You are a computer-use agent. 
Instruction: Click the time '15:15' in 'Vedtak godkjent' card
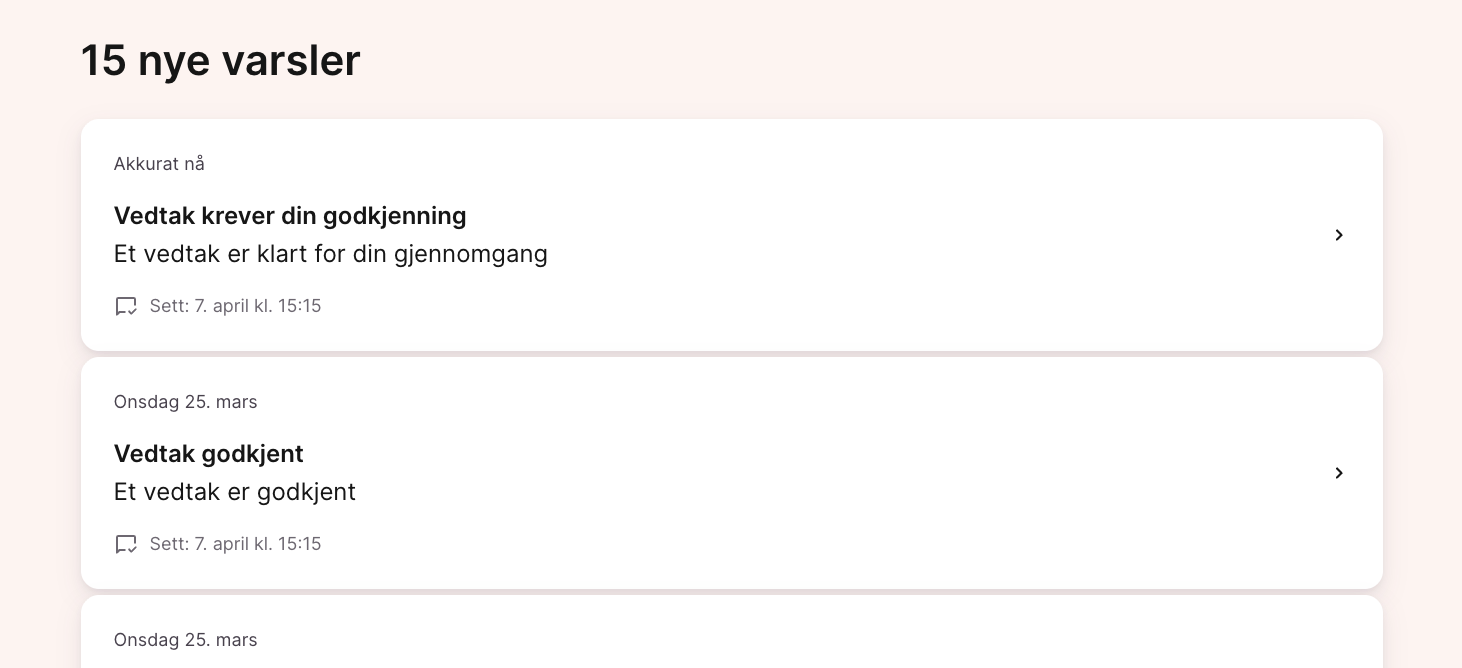click(299, 544)
